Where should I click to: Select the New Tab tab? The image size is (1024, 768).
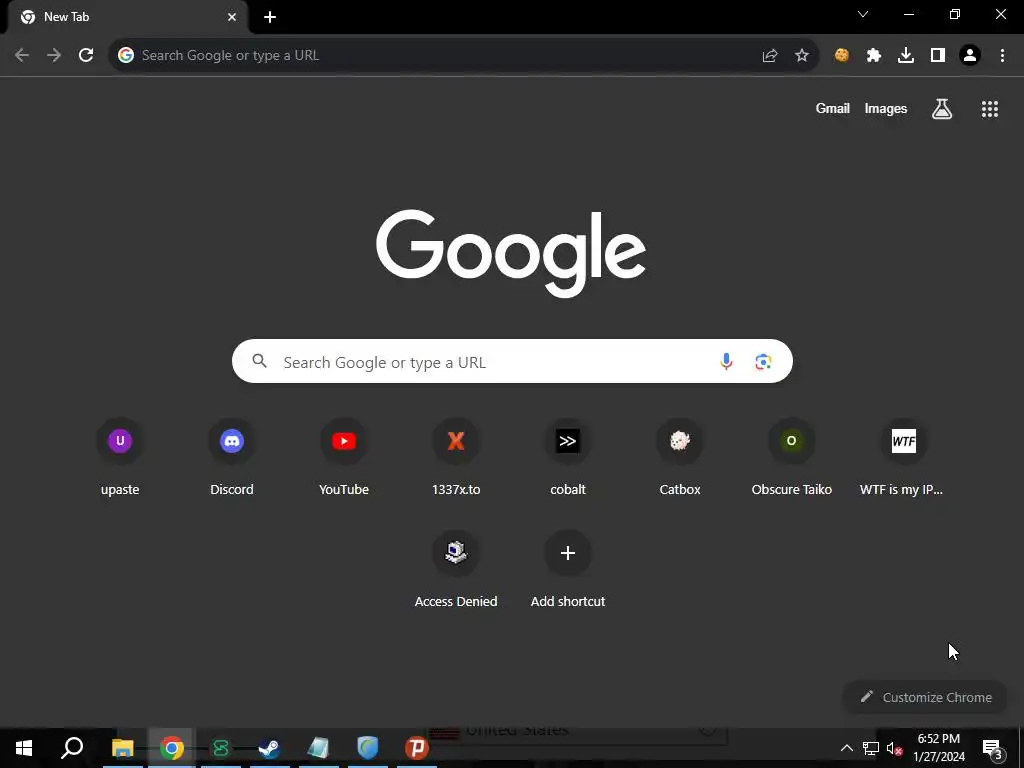(x=127, y=17)
